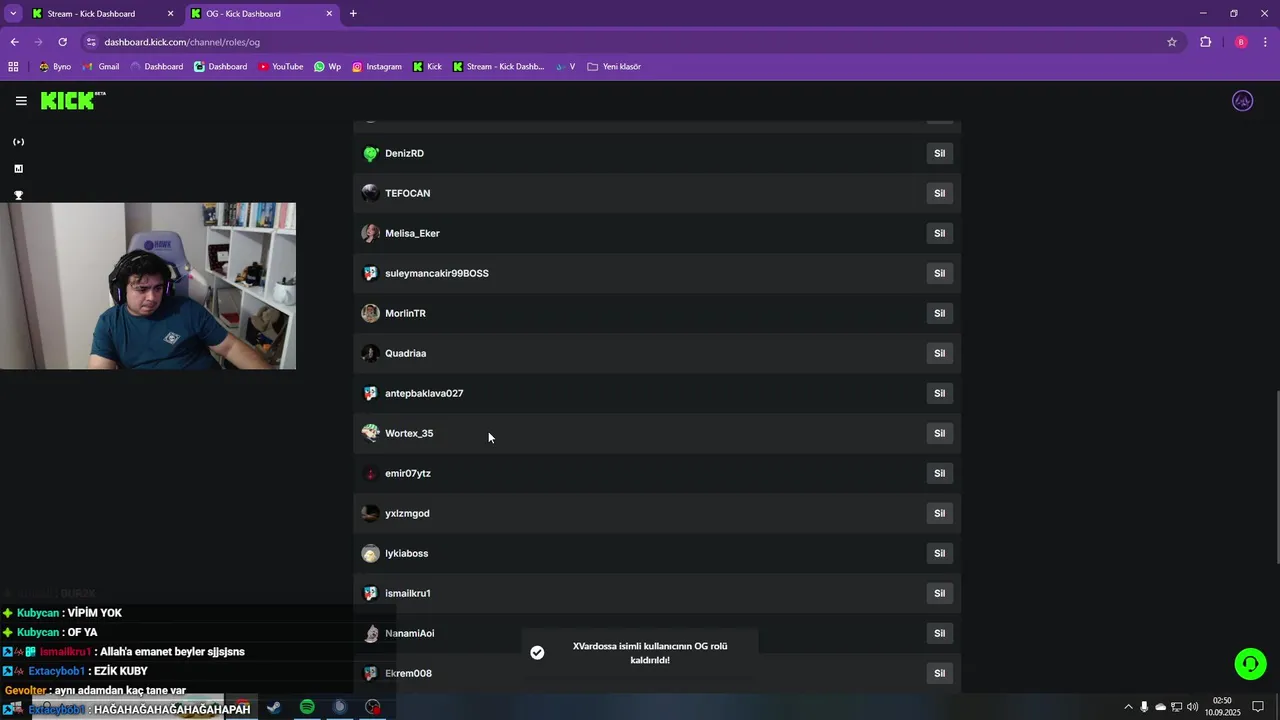Show hidden system tray icons
Viewport: 1280px width, 720px height.
(1128, 707)
